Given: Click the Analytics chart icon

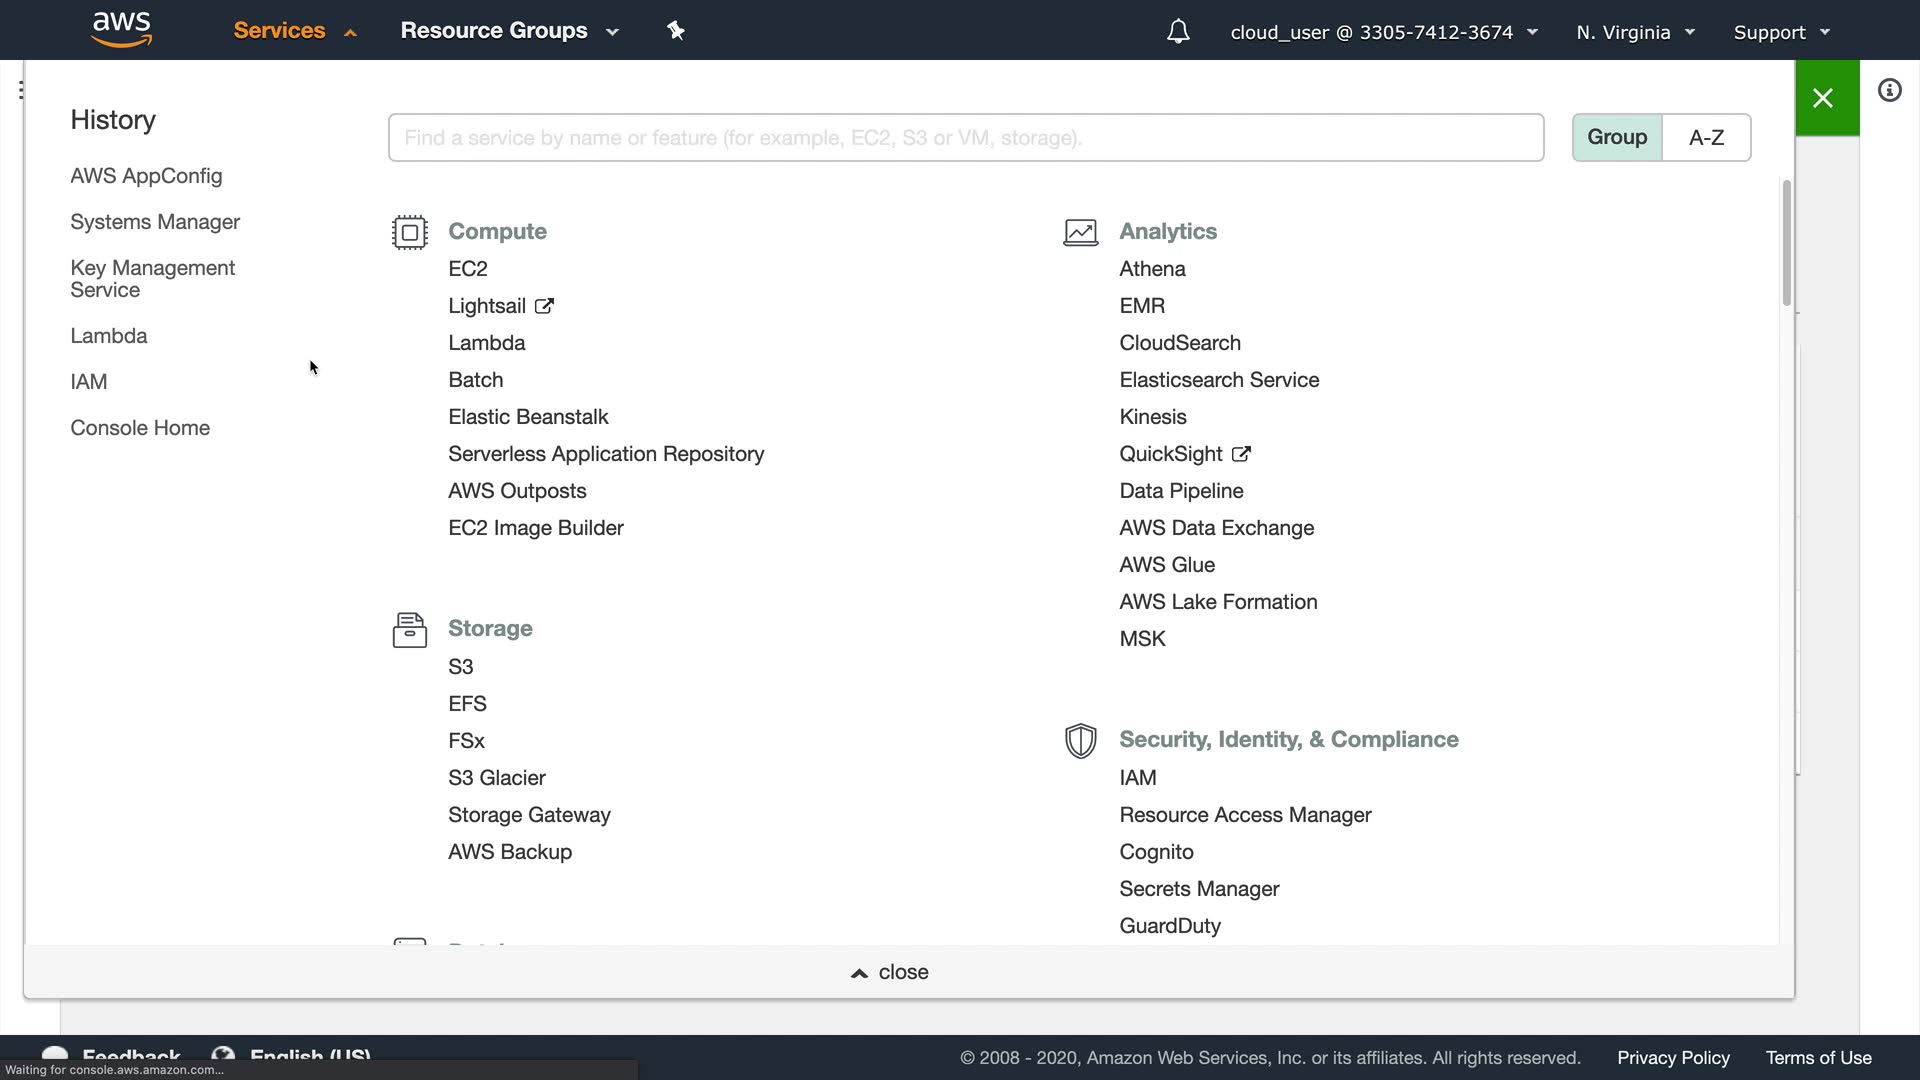Looking at the screenshot, I should pyautogui.click(x=1080, y=232).
